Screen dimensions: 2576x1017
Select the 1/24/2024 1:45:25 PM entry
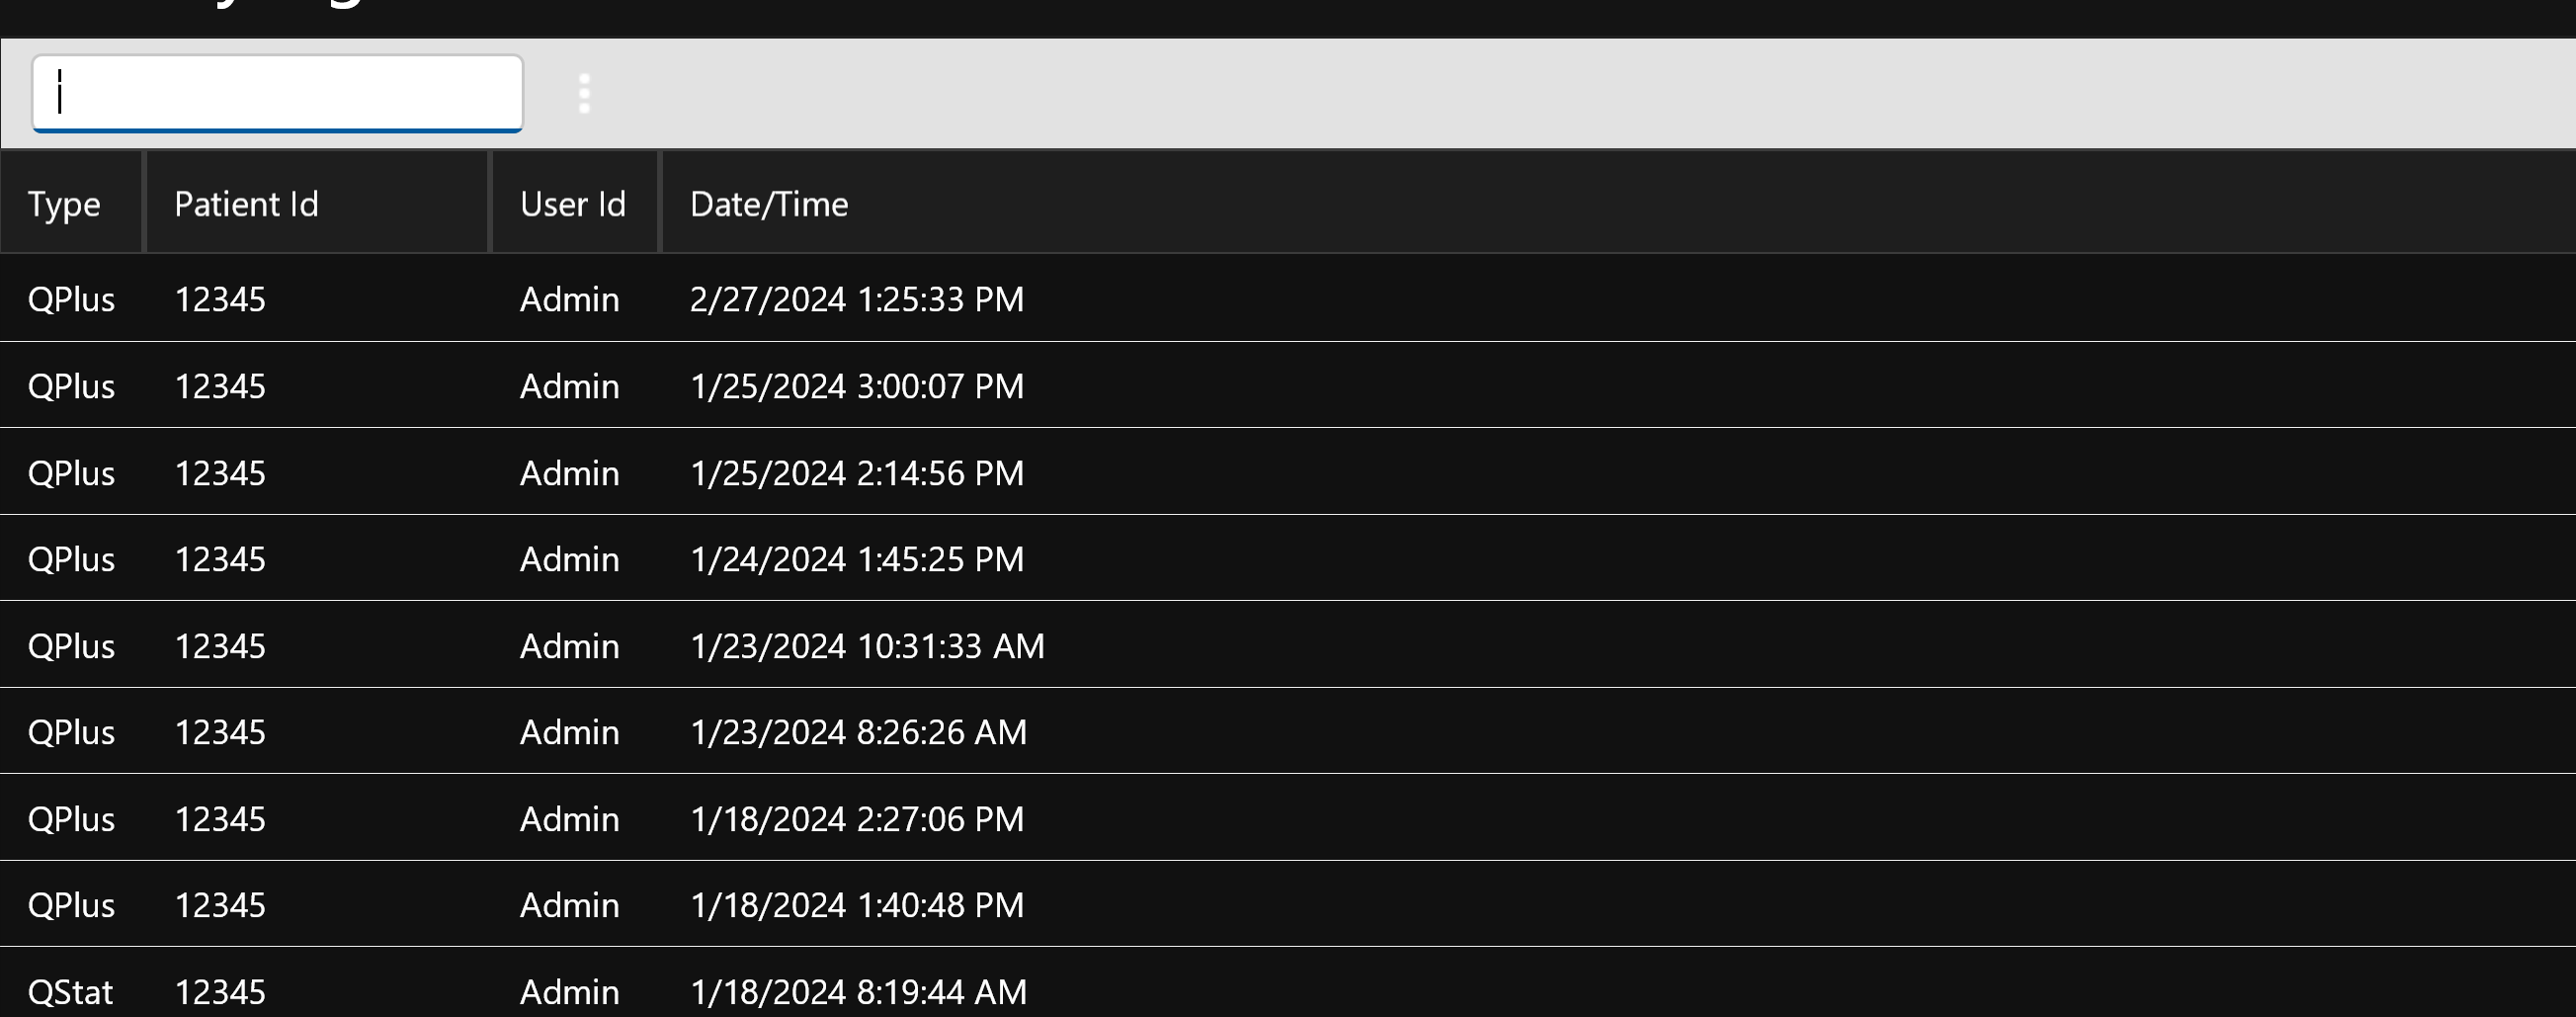857,559
